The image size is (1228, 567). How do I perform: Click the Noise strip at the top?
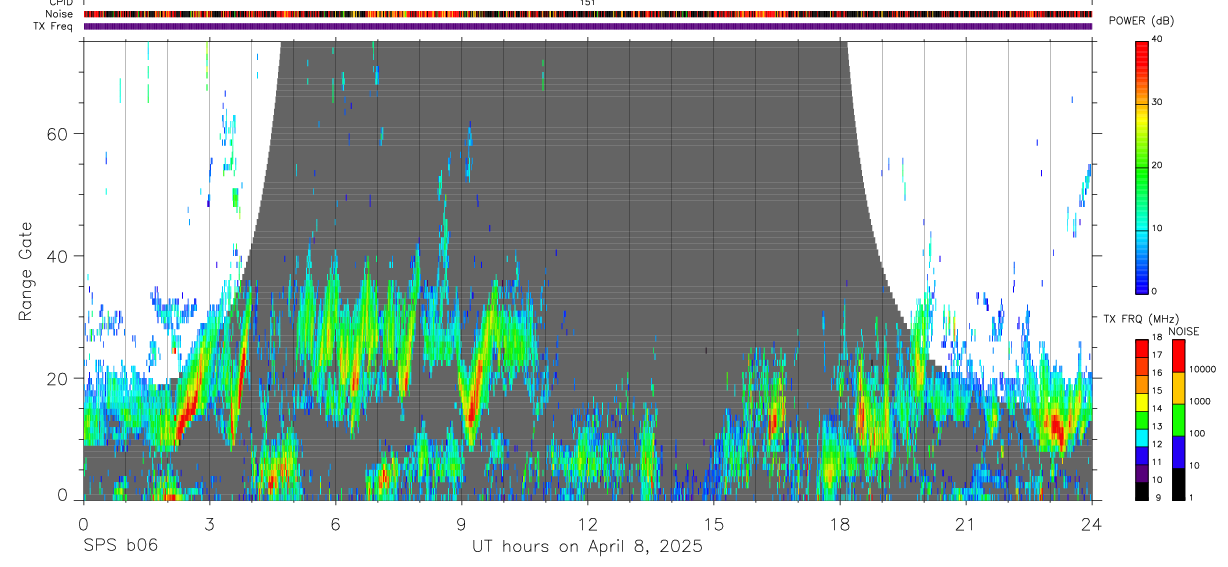coord(587,14)
